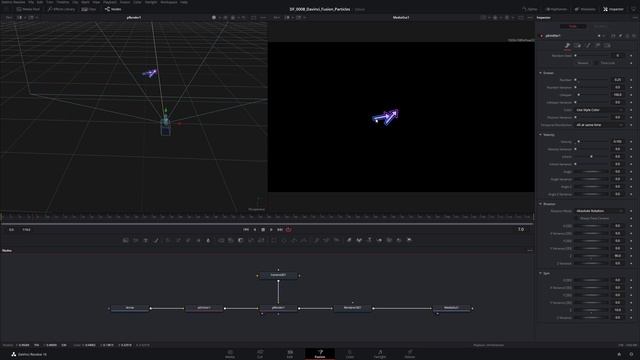Open the Controls tab icon in Inspector

[x=567, y=46]
